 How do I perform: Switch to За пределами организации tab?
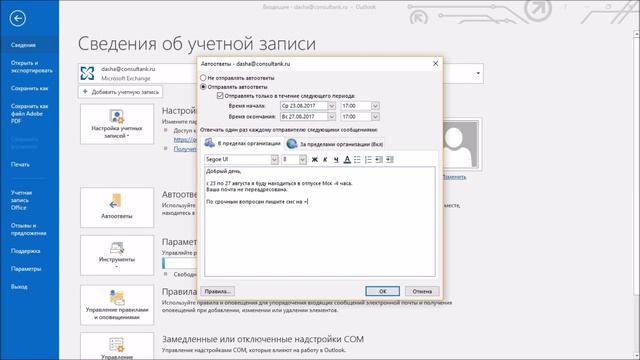pos(335,144)
